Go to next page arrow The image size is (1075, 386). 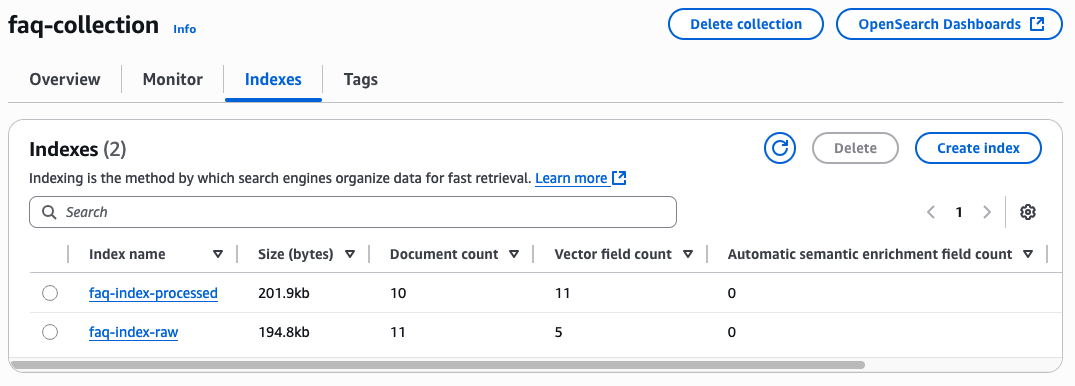[x=987, y=213]
